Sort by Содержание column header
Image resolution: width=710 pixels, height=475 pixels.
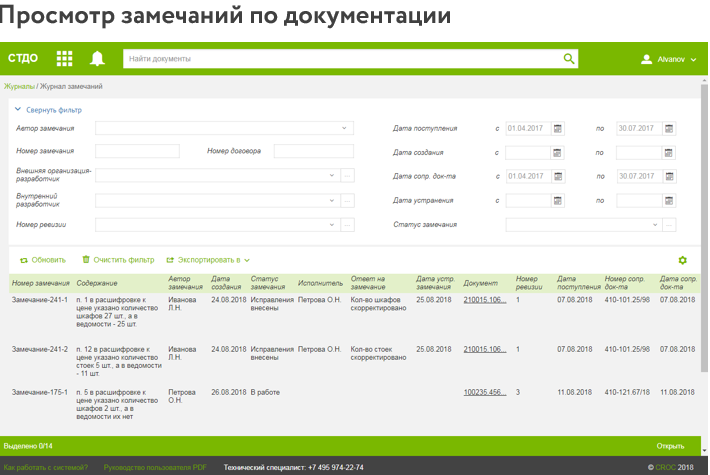(97, 283)
